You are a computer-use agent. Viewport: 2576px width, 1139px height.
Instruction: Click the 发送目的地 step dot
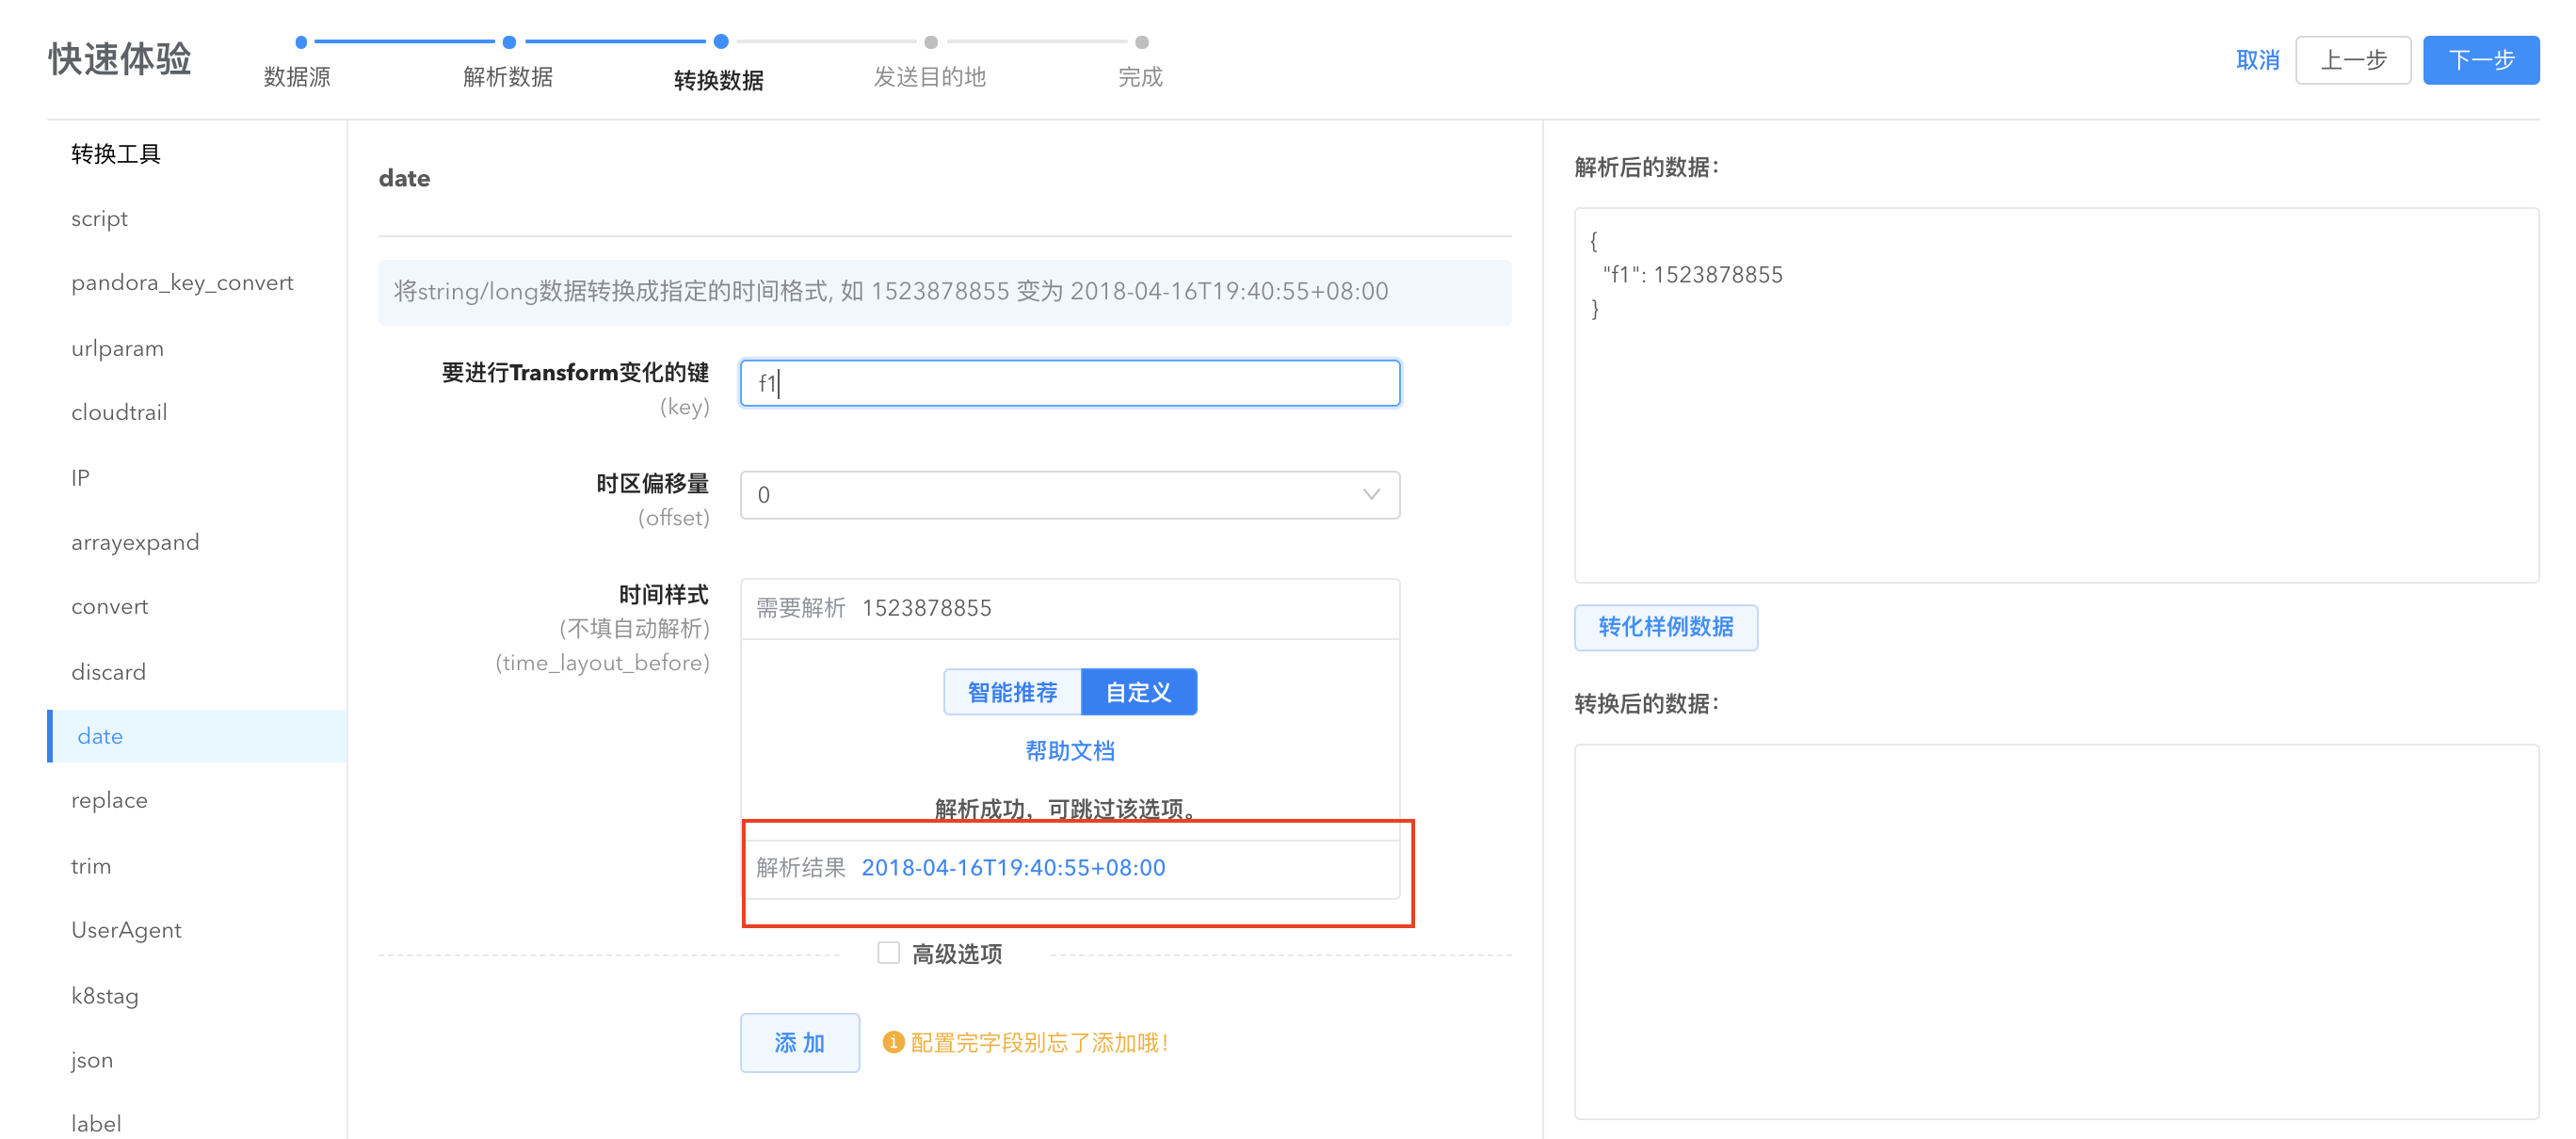pyautogui.click(x=930, y=41)
